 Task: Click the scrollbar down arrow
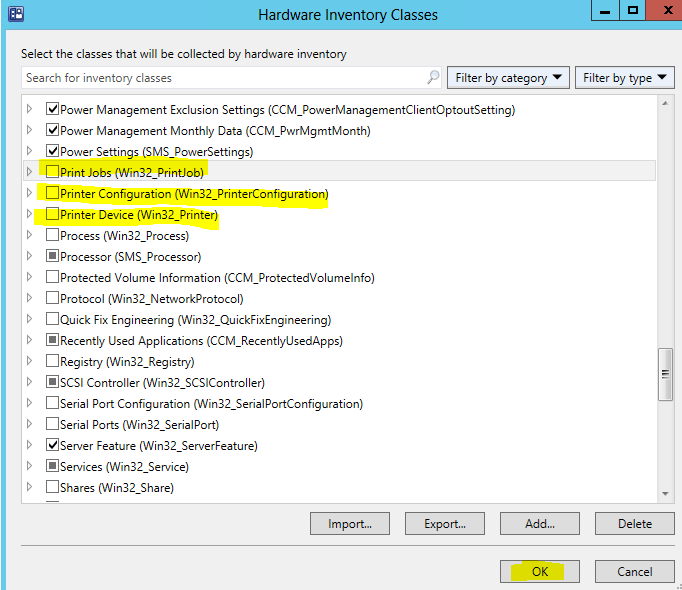(x=666, y=494)
